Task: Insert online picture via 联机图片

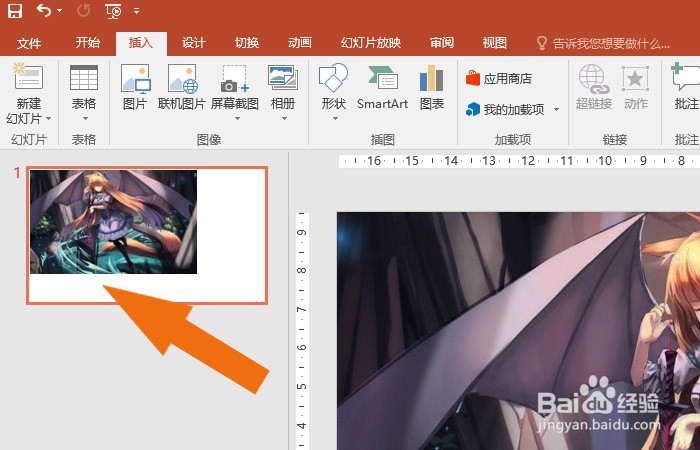Action: point(182,87)
